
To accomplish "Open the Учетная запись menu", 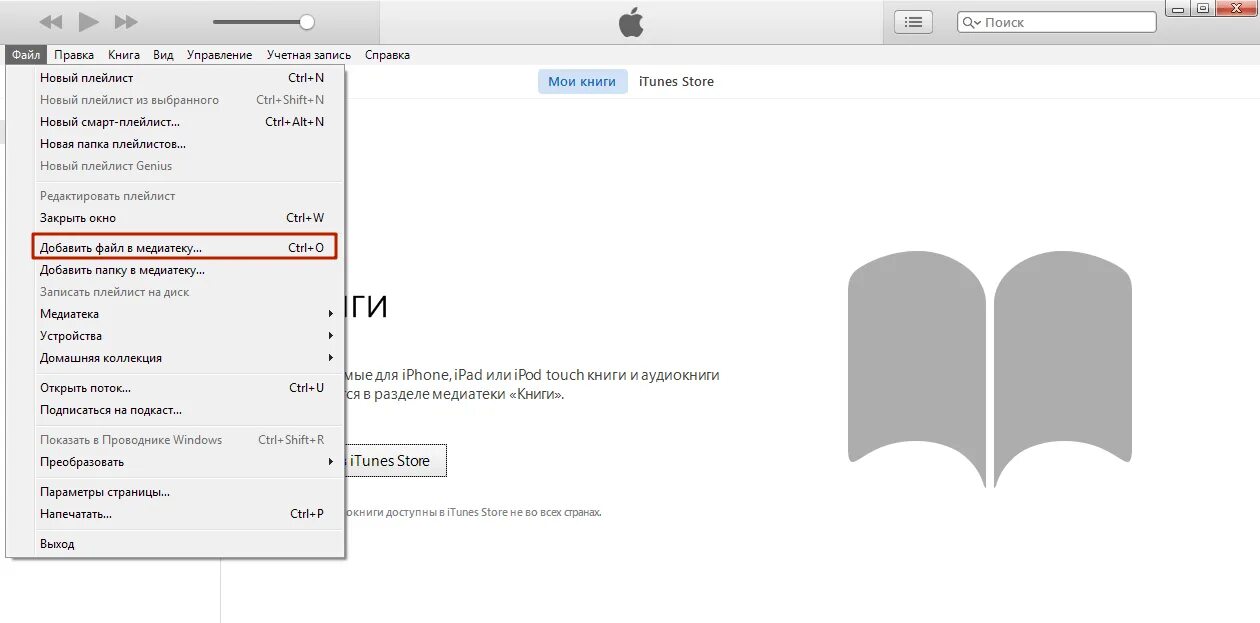I will 309,55.
